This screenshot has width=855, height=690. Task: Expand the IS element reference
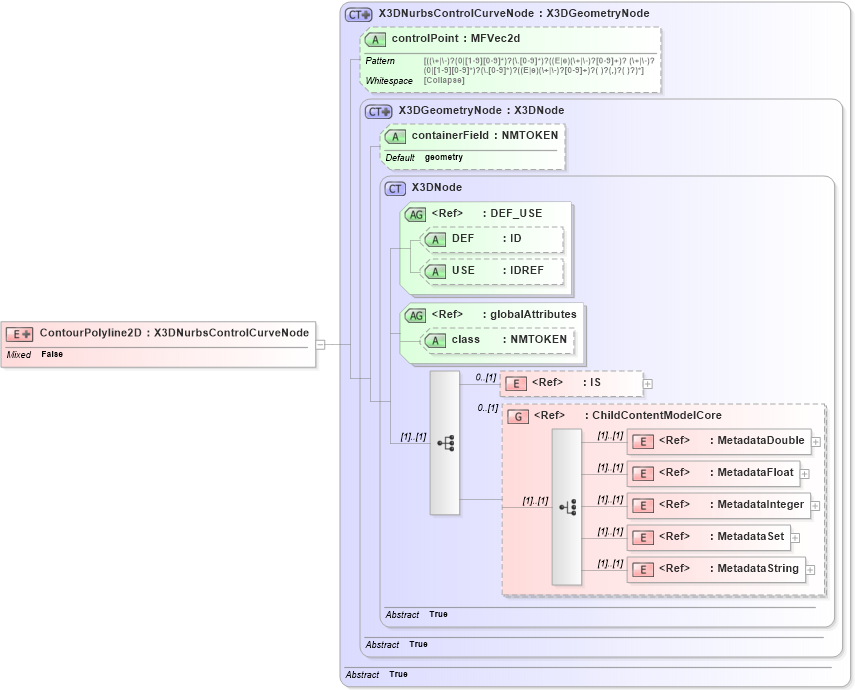(647, 384)
